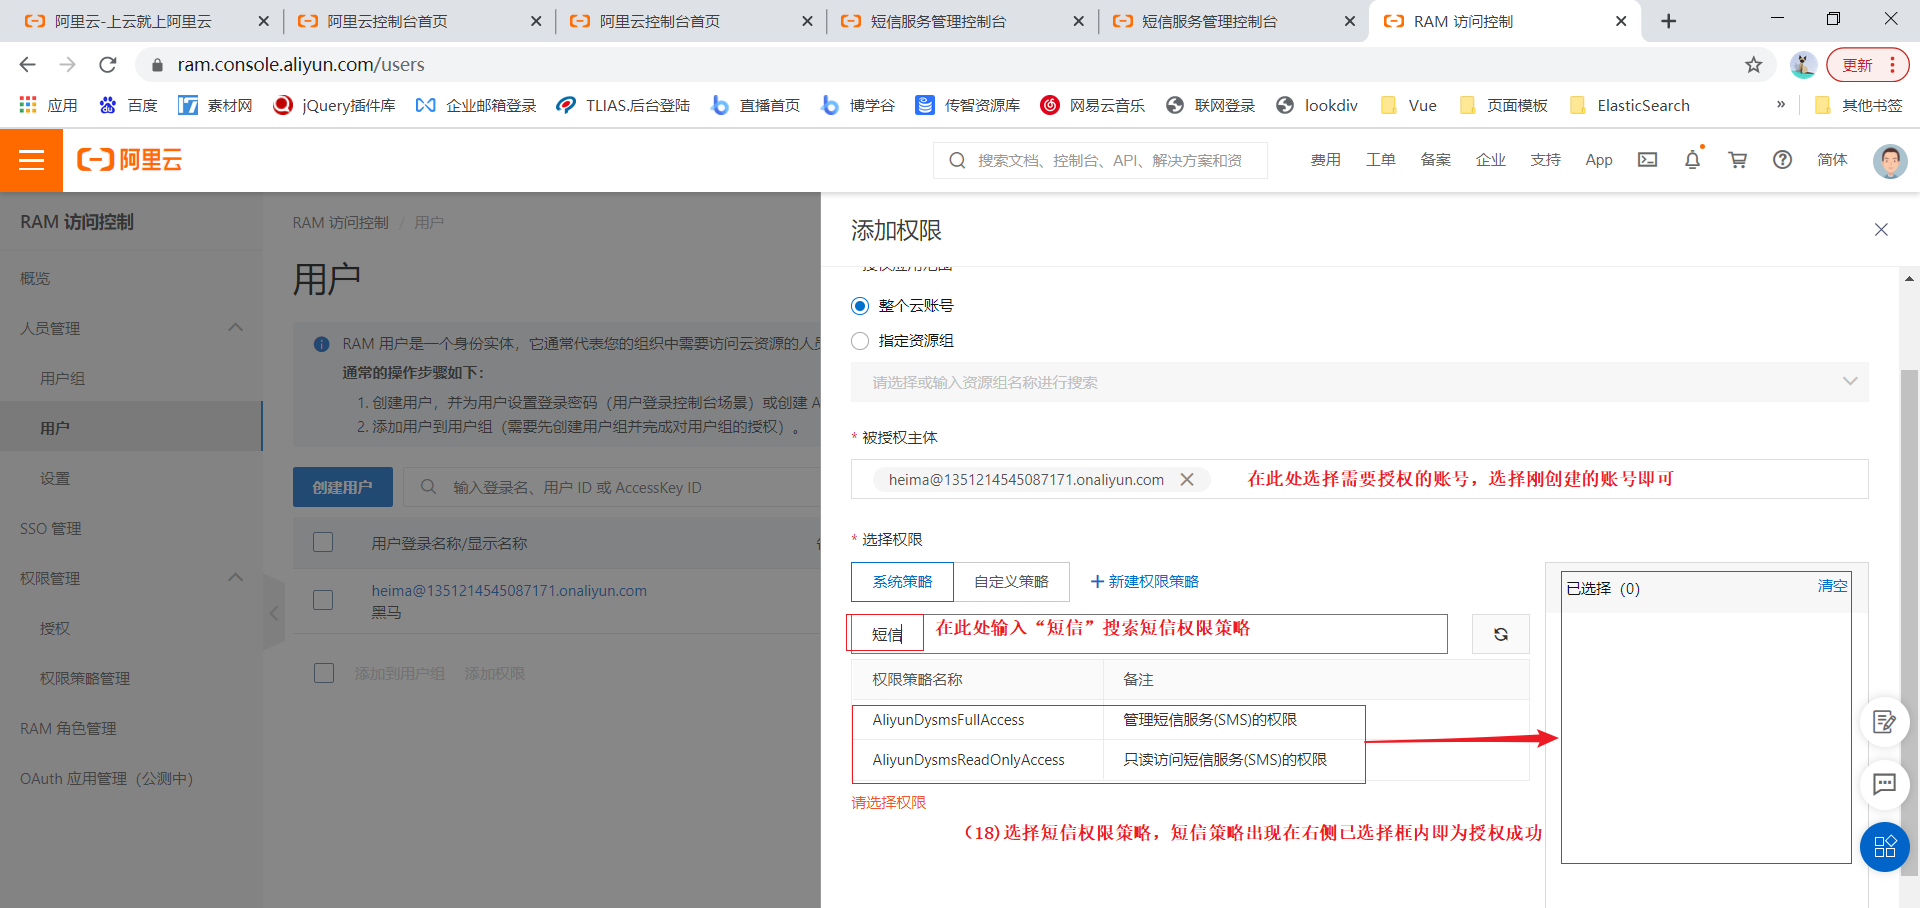Open RAM 角色管理 in the sidebar
This screenshot has width=1920, height=908.
coord(68,728)
